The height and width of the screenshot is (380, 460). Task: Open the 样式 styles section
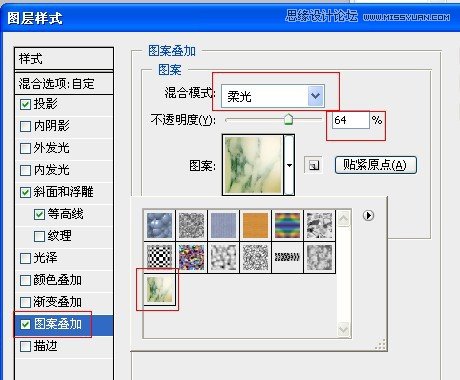point(64,59)
